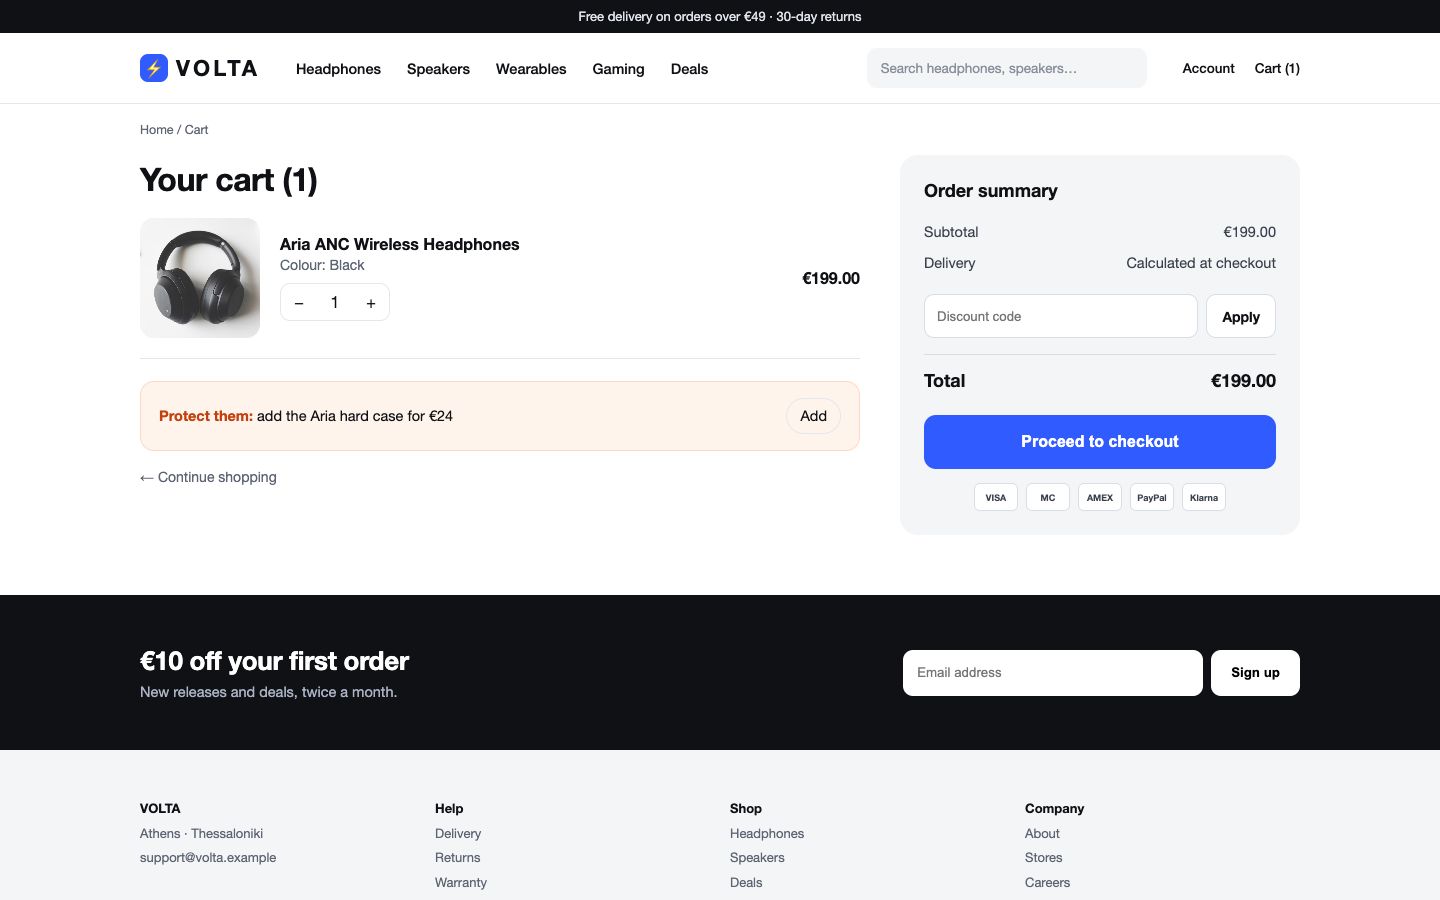
Task: Focus the Email address field
Action: click(1053, 673)
